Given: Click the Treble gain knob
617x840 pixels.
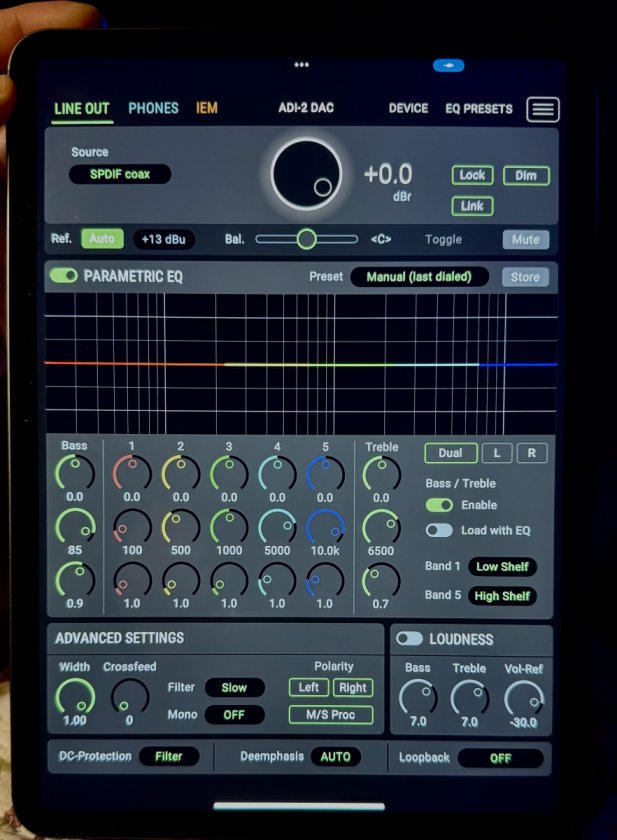Looking at the screenshot, I should coord(381,472).
